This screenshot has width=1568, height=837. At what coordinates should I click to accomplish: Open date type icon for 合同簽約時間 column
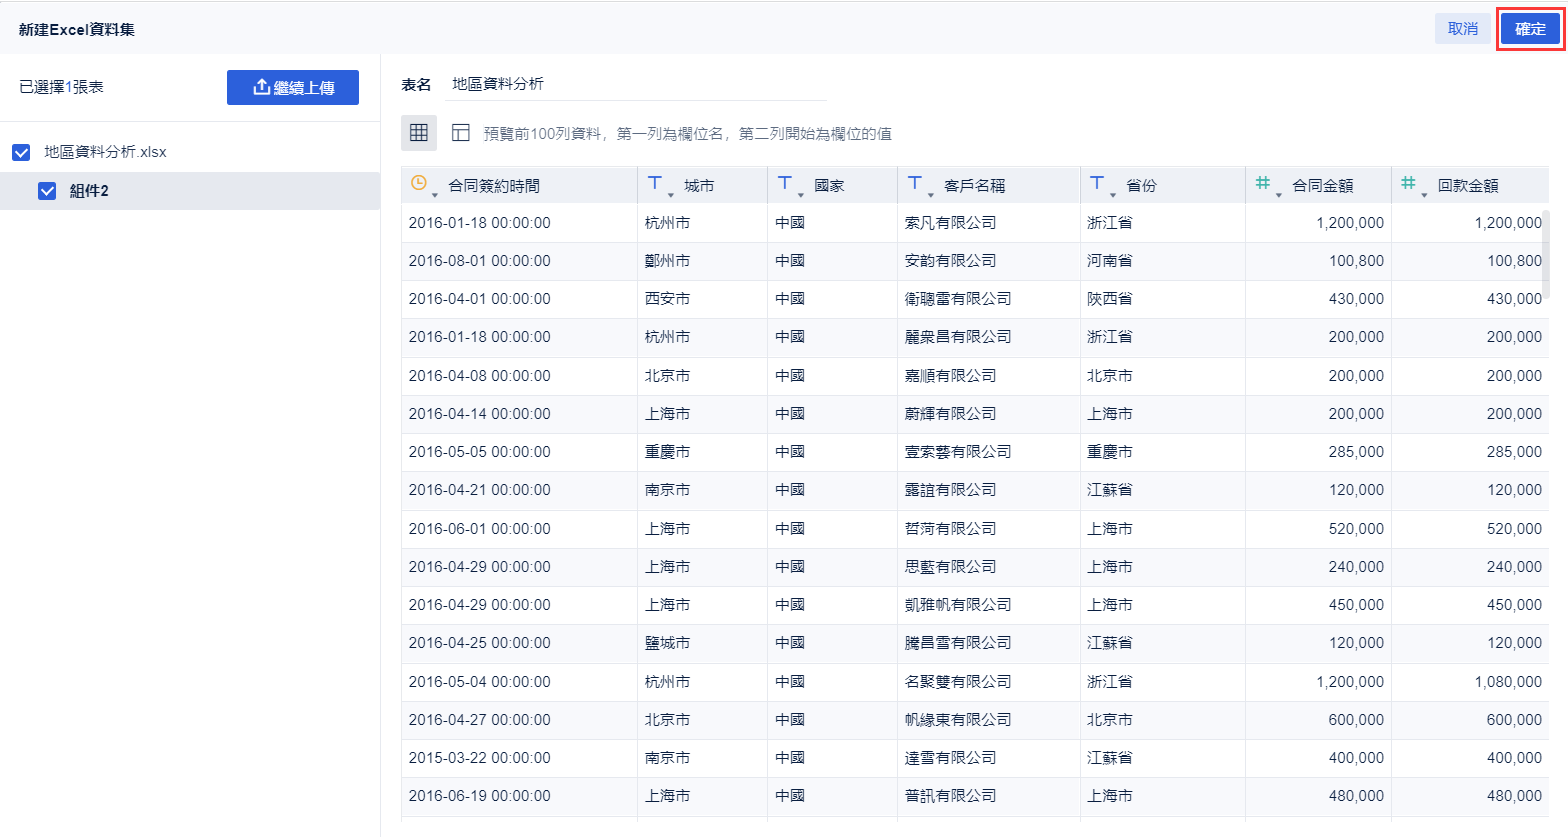click(x=420, y=184)
